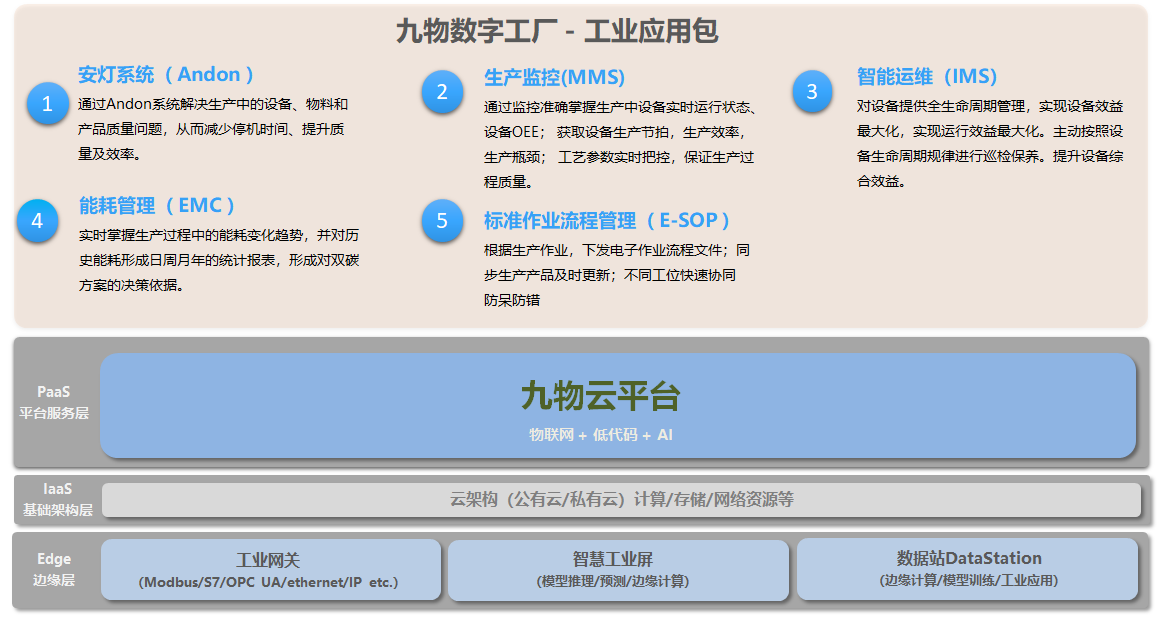Viewport: 1159px width, 617px height.
Task: Open the 安灯系统（Andon）heading
Action: 166,75
